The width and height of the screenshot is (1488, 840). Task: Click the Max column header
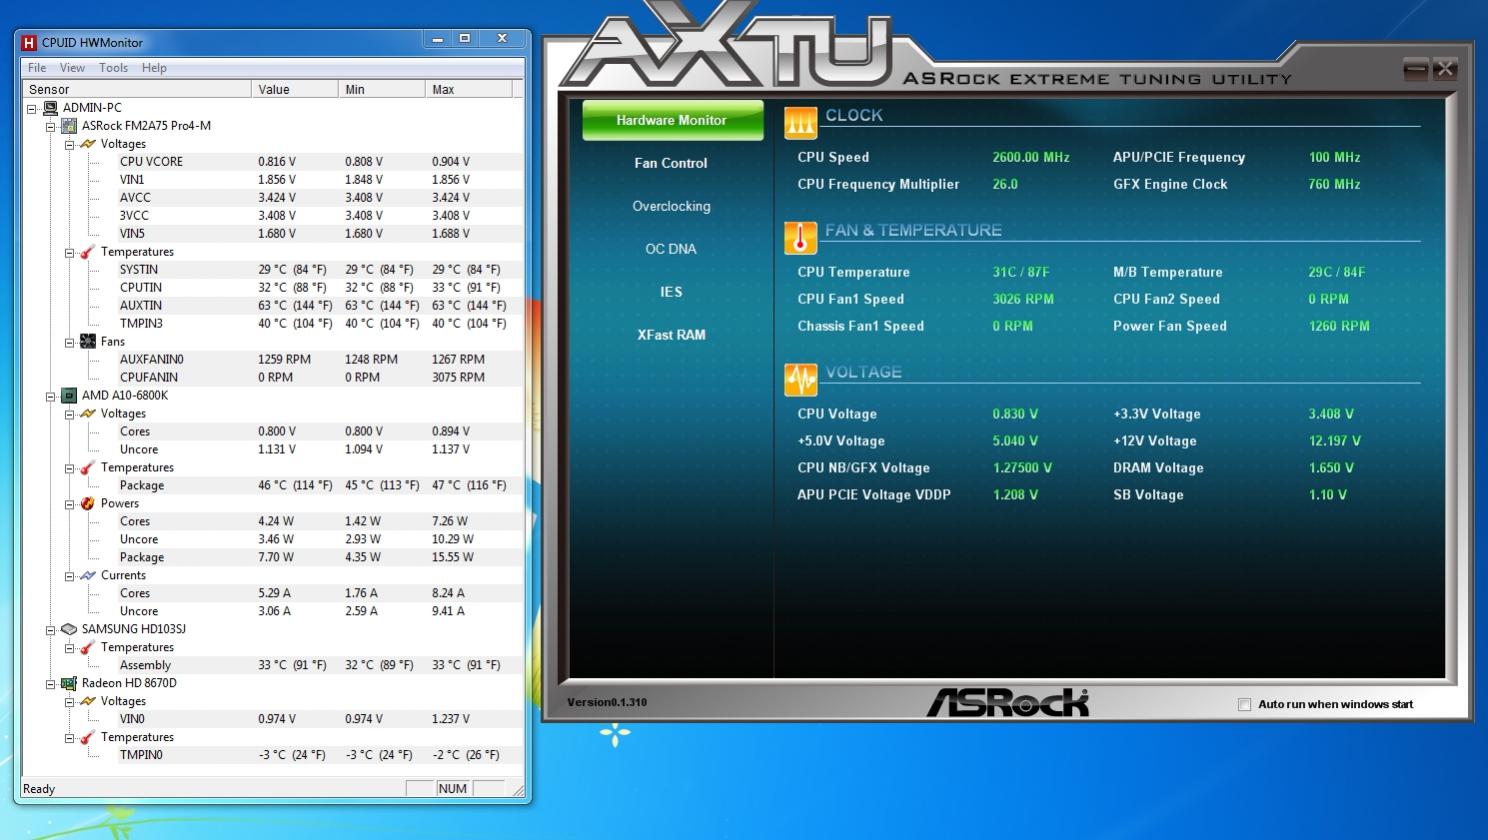point(469,89)
